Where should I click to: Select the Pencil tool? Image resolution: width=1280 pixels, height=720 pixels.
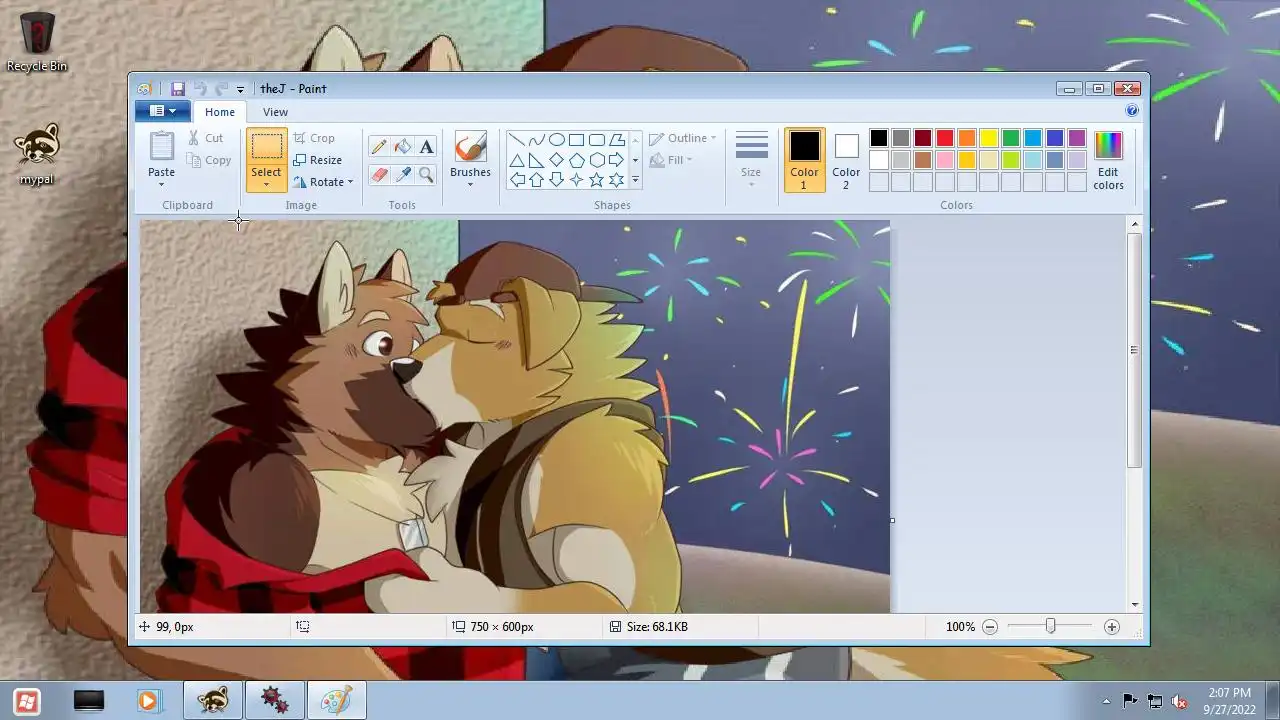[x=378, y=147]
